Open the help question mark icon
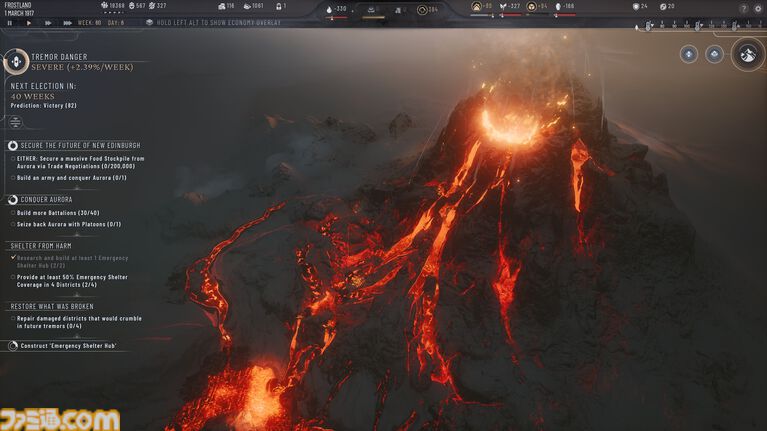Image resolution: width=767 pixels, height=431 pixels. [x=743, y=7]
